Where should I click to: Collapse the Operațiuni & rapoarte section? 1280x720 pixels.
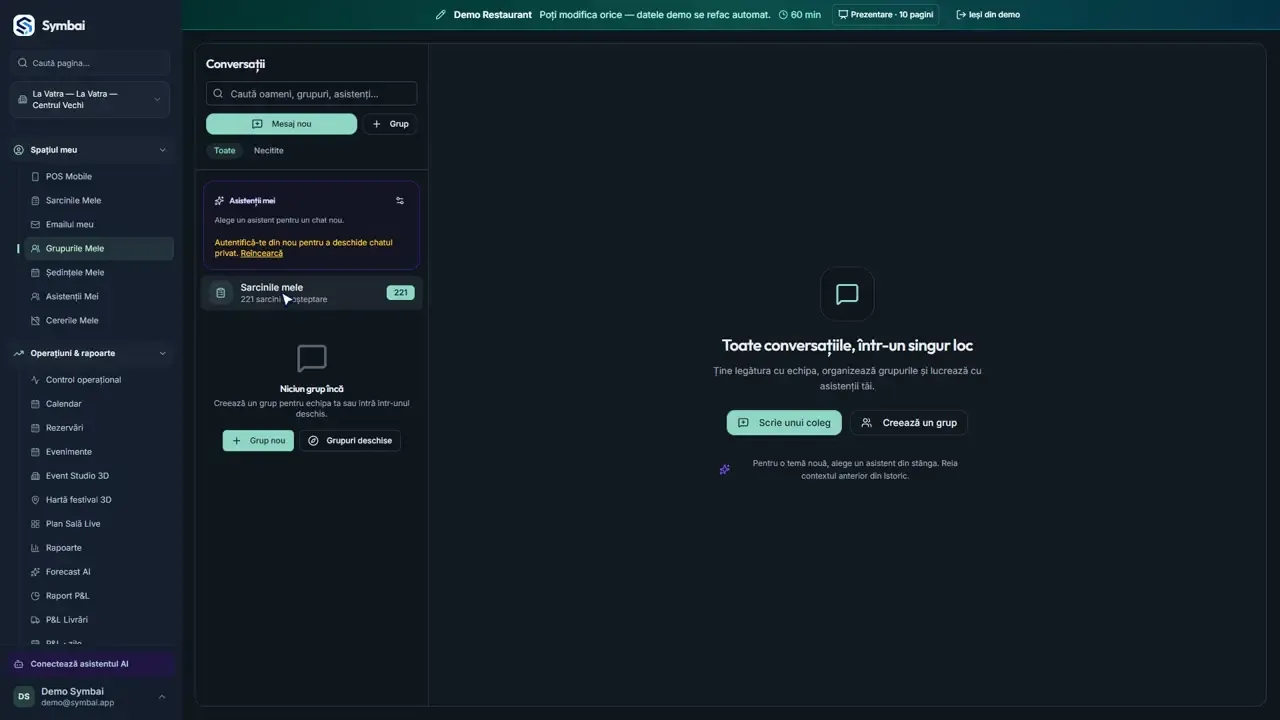[163, 353]
